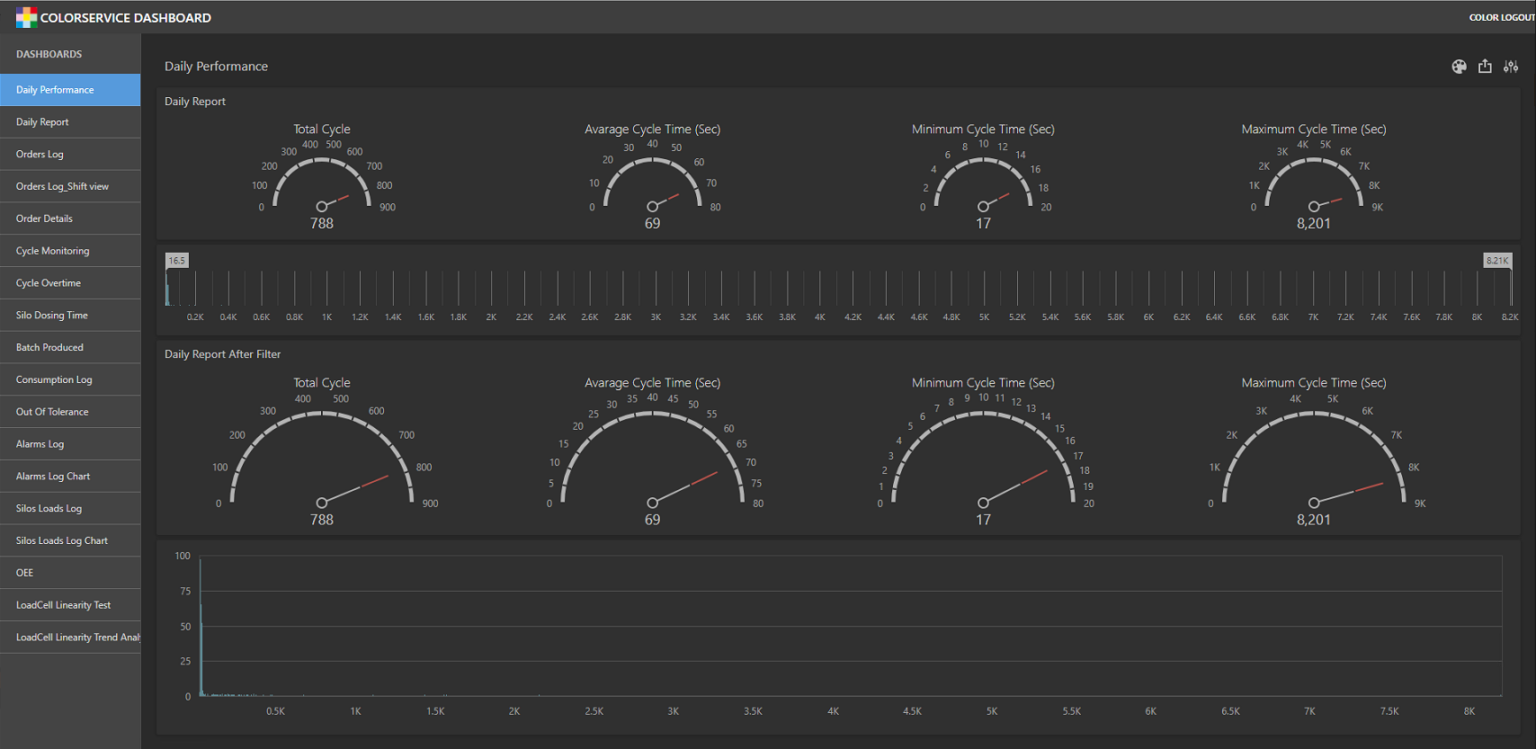Click the Total Cycle gauge showing 788
Screen dimensions: 1536x749
[x=321, y=180]
